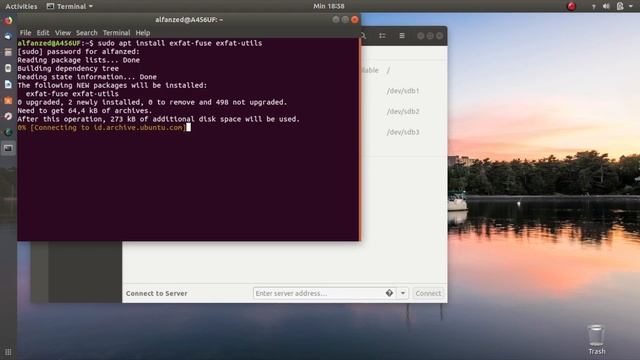The image size is (640, 360).
Task: Open Ubuntu Software from the dock
Action: [8, 100]
